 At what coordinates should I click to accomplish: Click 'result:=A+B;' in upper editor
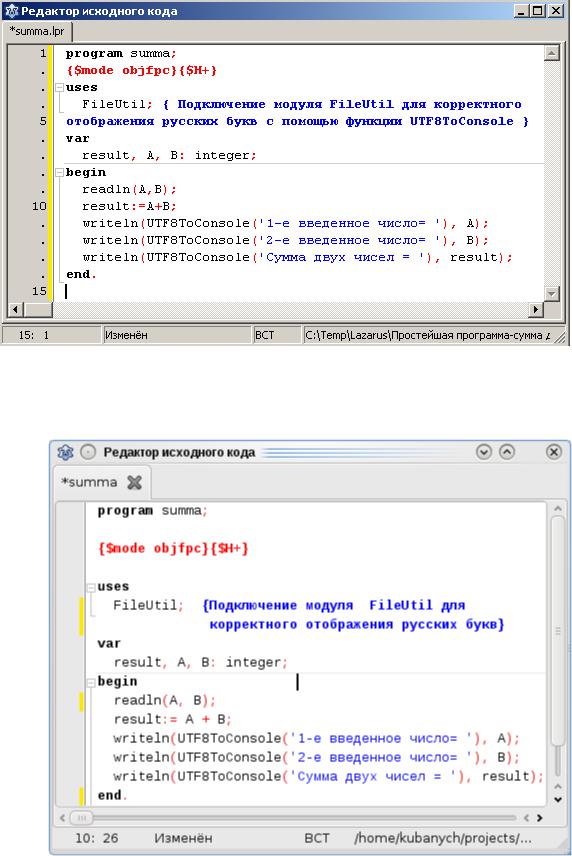click(x=129, y=206)
